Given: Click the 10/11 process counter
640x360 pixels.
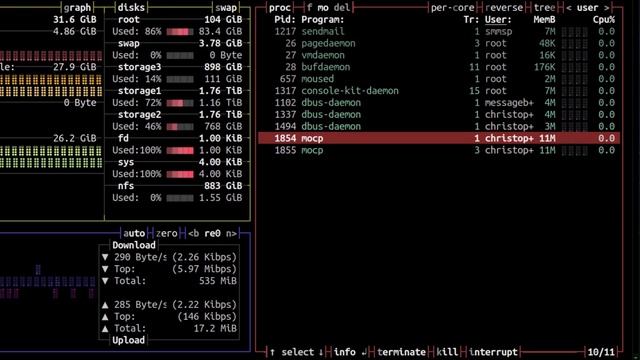Looking at the screenshot, I should click(x=601, y=352).
